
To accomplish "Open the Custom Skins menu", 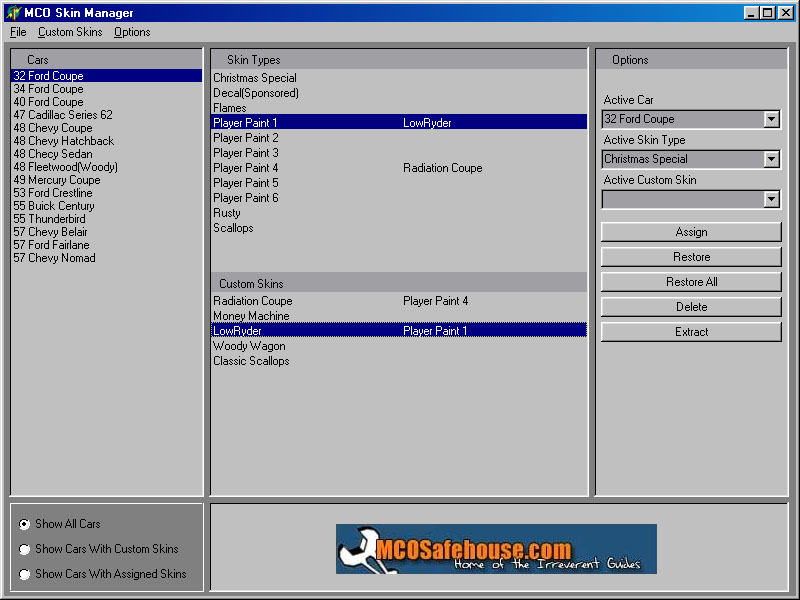I will click(x=70, y=32).
